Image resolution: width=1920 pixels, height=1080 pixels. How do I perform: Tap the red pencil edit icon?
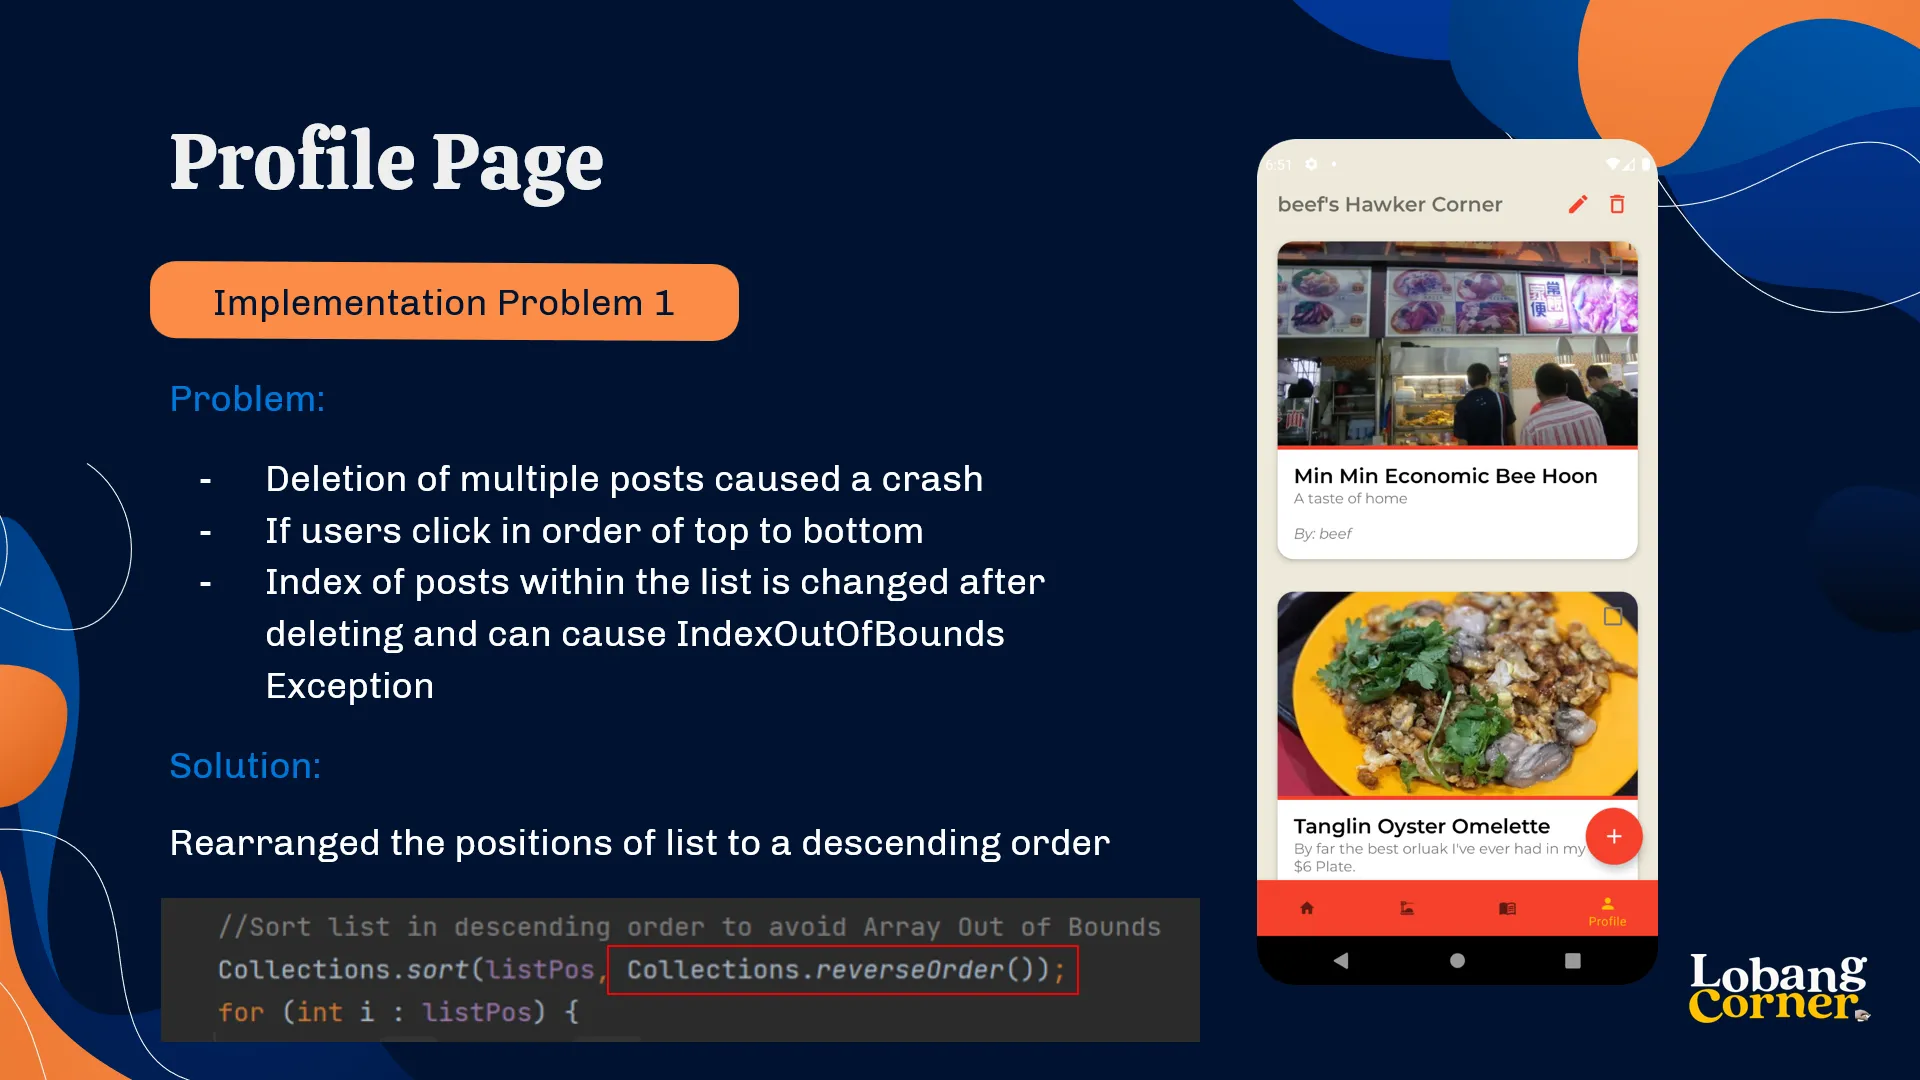[1578, 204]
